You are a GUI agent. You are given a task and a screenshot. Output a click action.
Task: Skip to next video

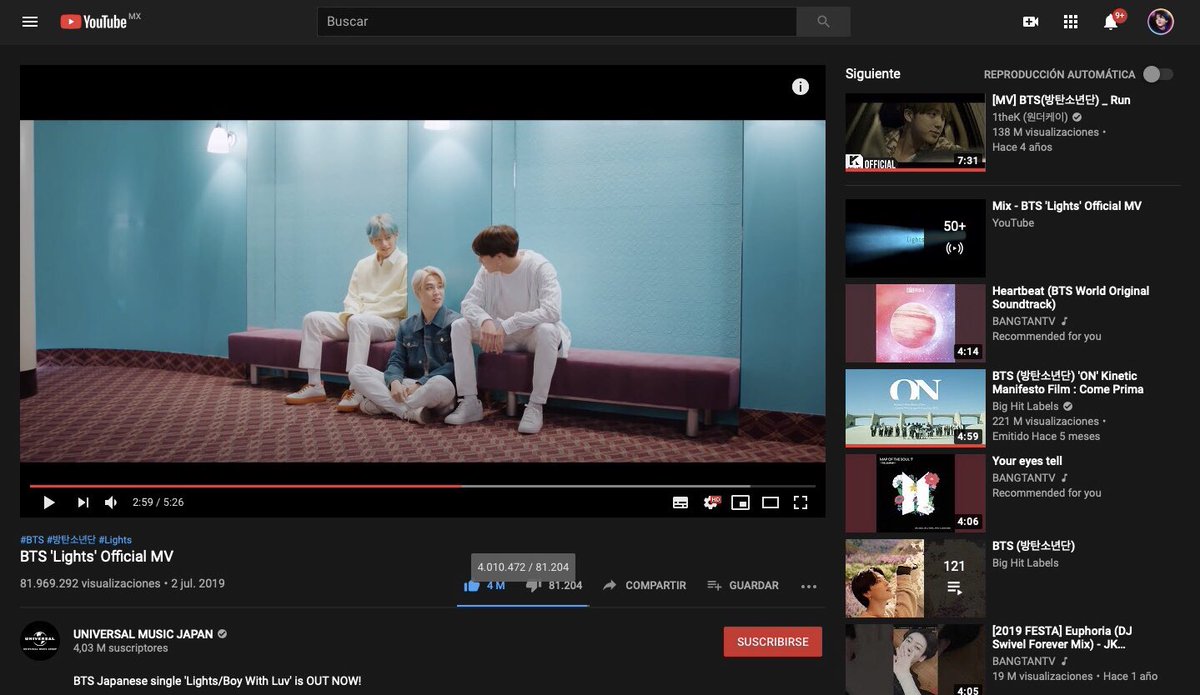83,502
